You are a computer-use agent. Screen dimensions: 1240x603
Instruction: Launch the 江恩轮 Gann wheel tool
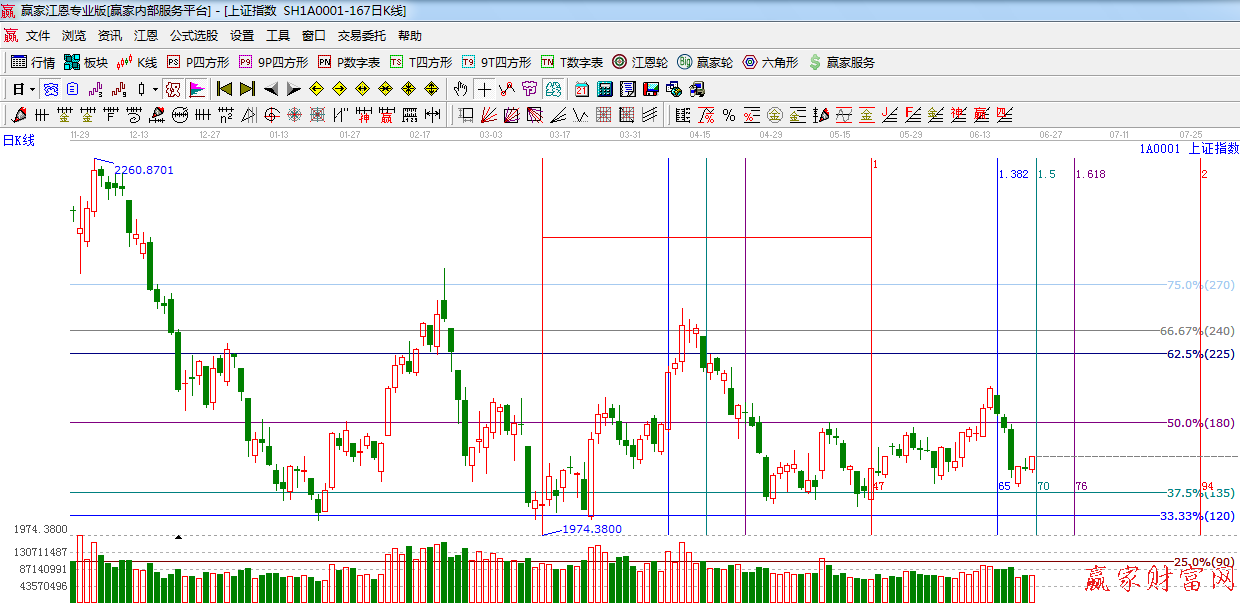pyautogui.click(x=640, y=62)
